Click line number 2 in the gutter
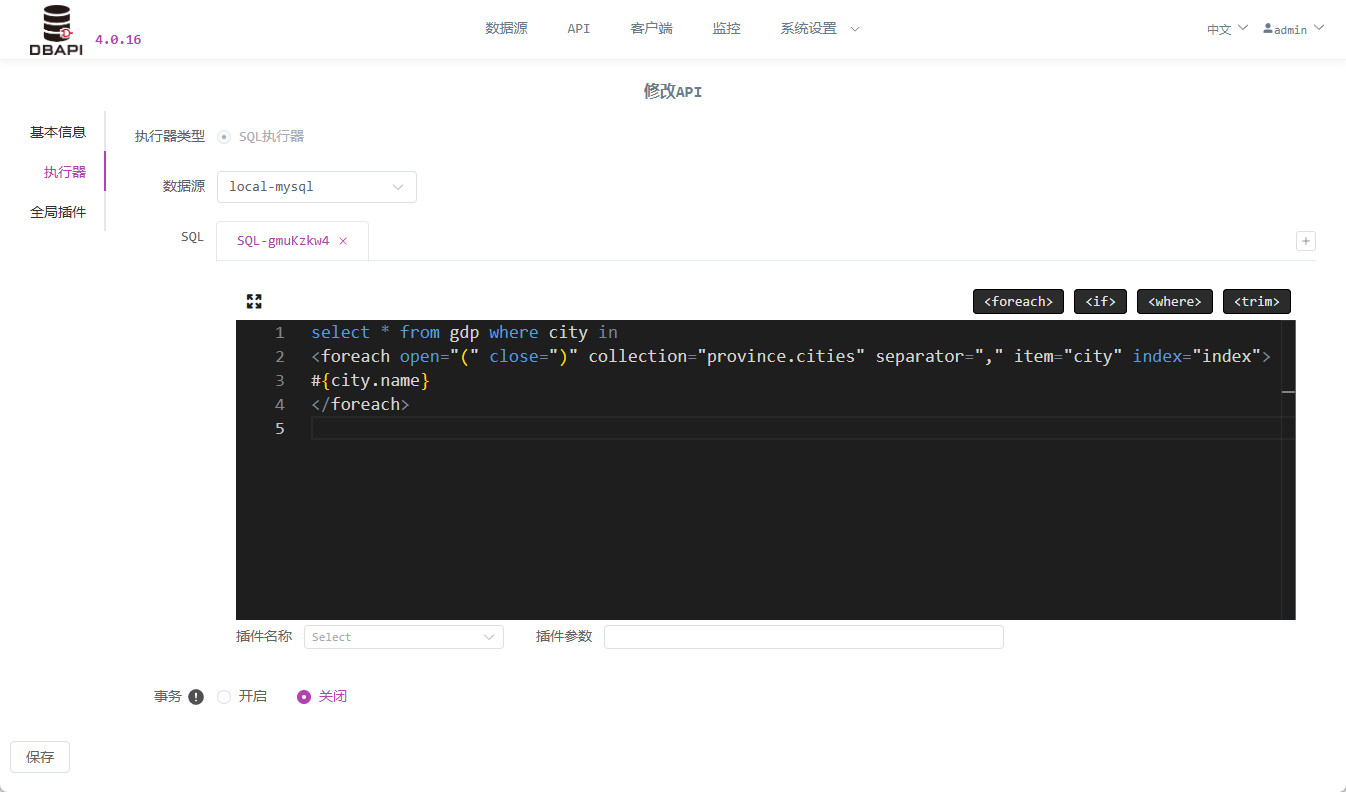 [x=280, y=356]
